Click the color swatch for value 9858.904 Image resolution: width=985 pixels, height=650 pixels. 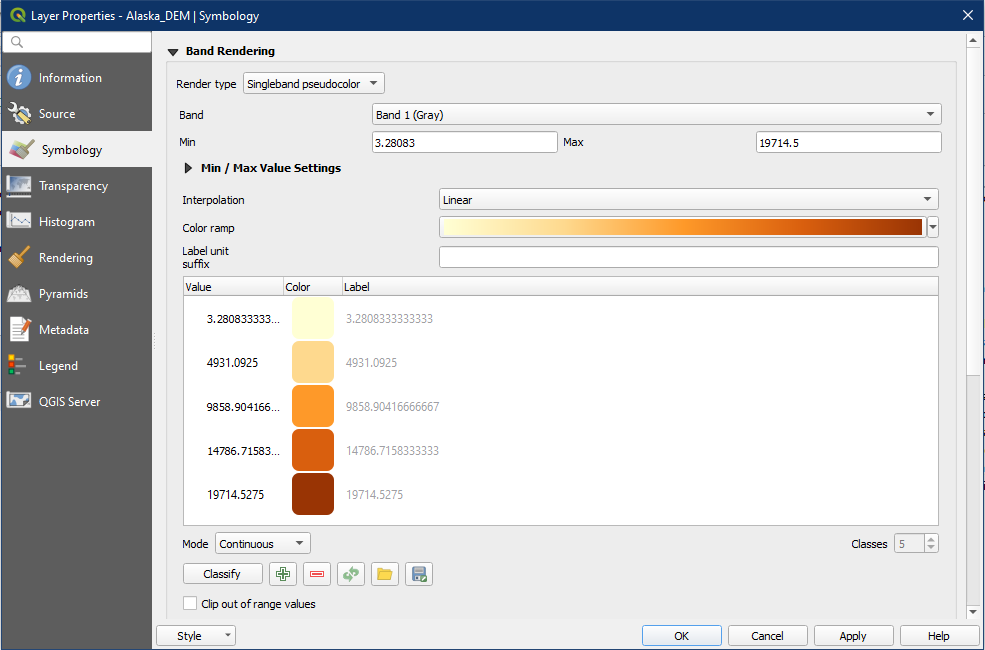[312, 407]
